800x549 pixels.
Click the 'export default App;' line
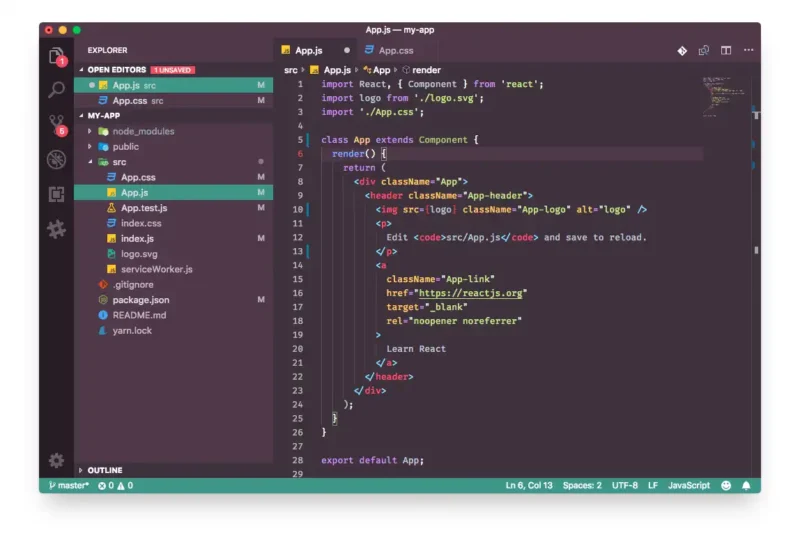pos(372,460)
